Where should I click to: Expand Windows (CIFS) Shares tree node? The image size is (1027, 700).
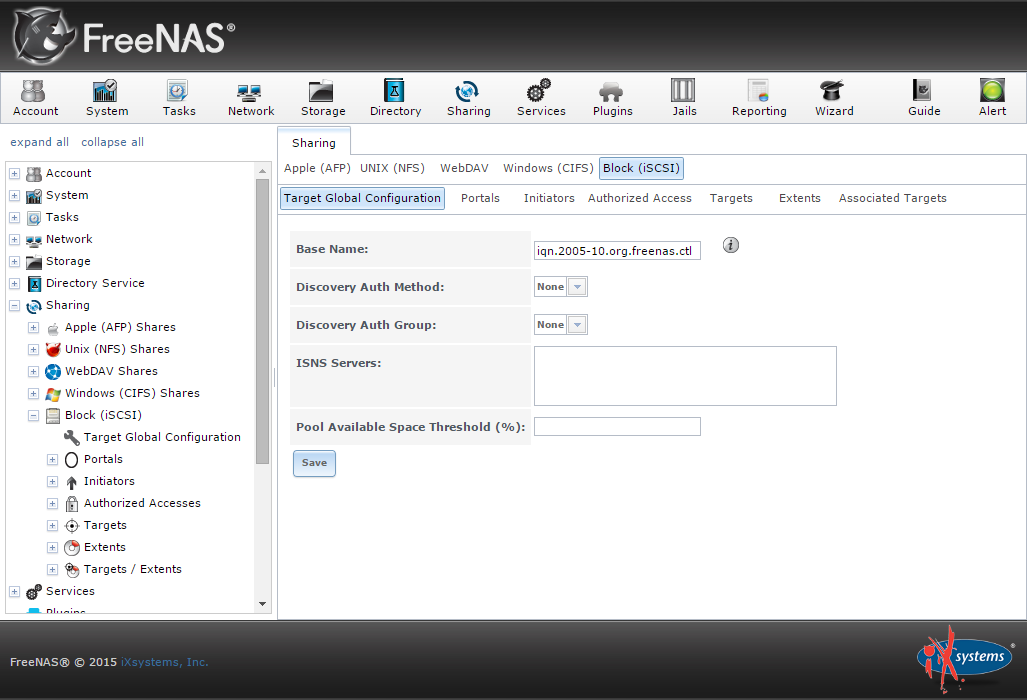coord(33,393)
